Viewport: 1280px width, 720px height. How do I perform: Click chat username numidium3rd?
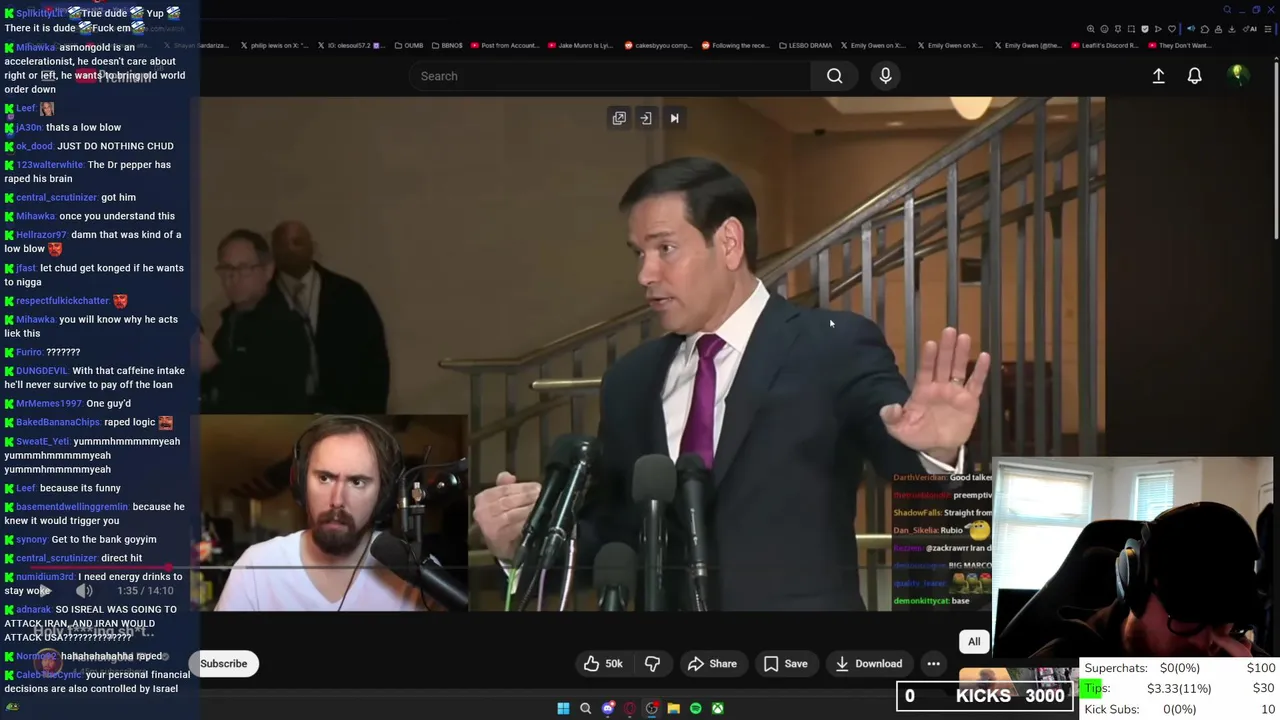coord(45,577)
